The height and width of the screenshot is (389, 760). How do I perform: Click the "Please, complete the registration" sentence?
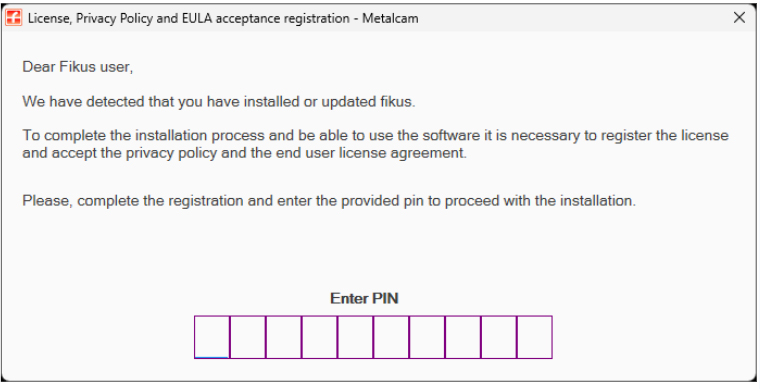pyautogui.click(x=329, y=201)
